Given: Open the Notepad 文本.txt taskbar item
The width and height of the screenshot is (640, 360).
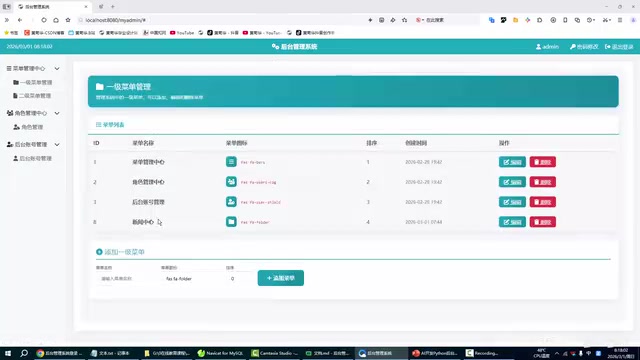Looking at the screenshot, I should coord(113,353).
